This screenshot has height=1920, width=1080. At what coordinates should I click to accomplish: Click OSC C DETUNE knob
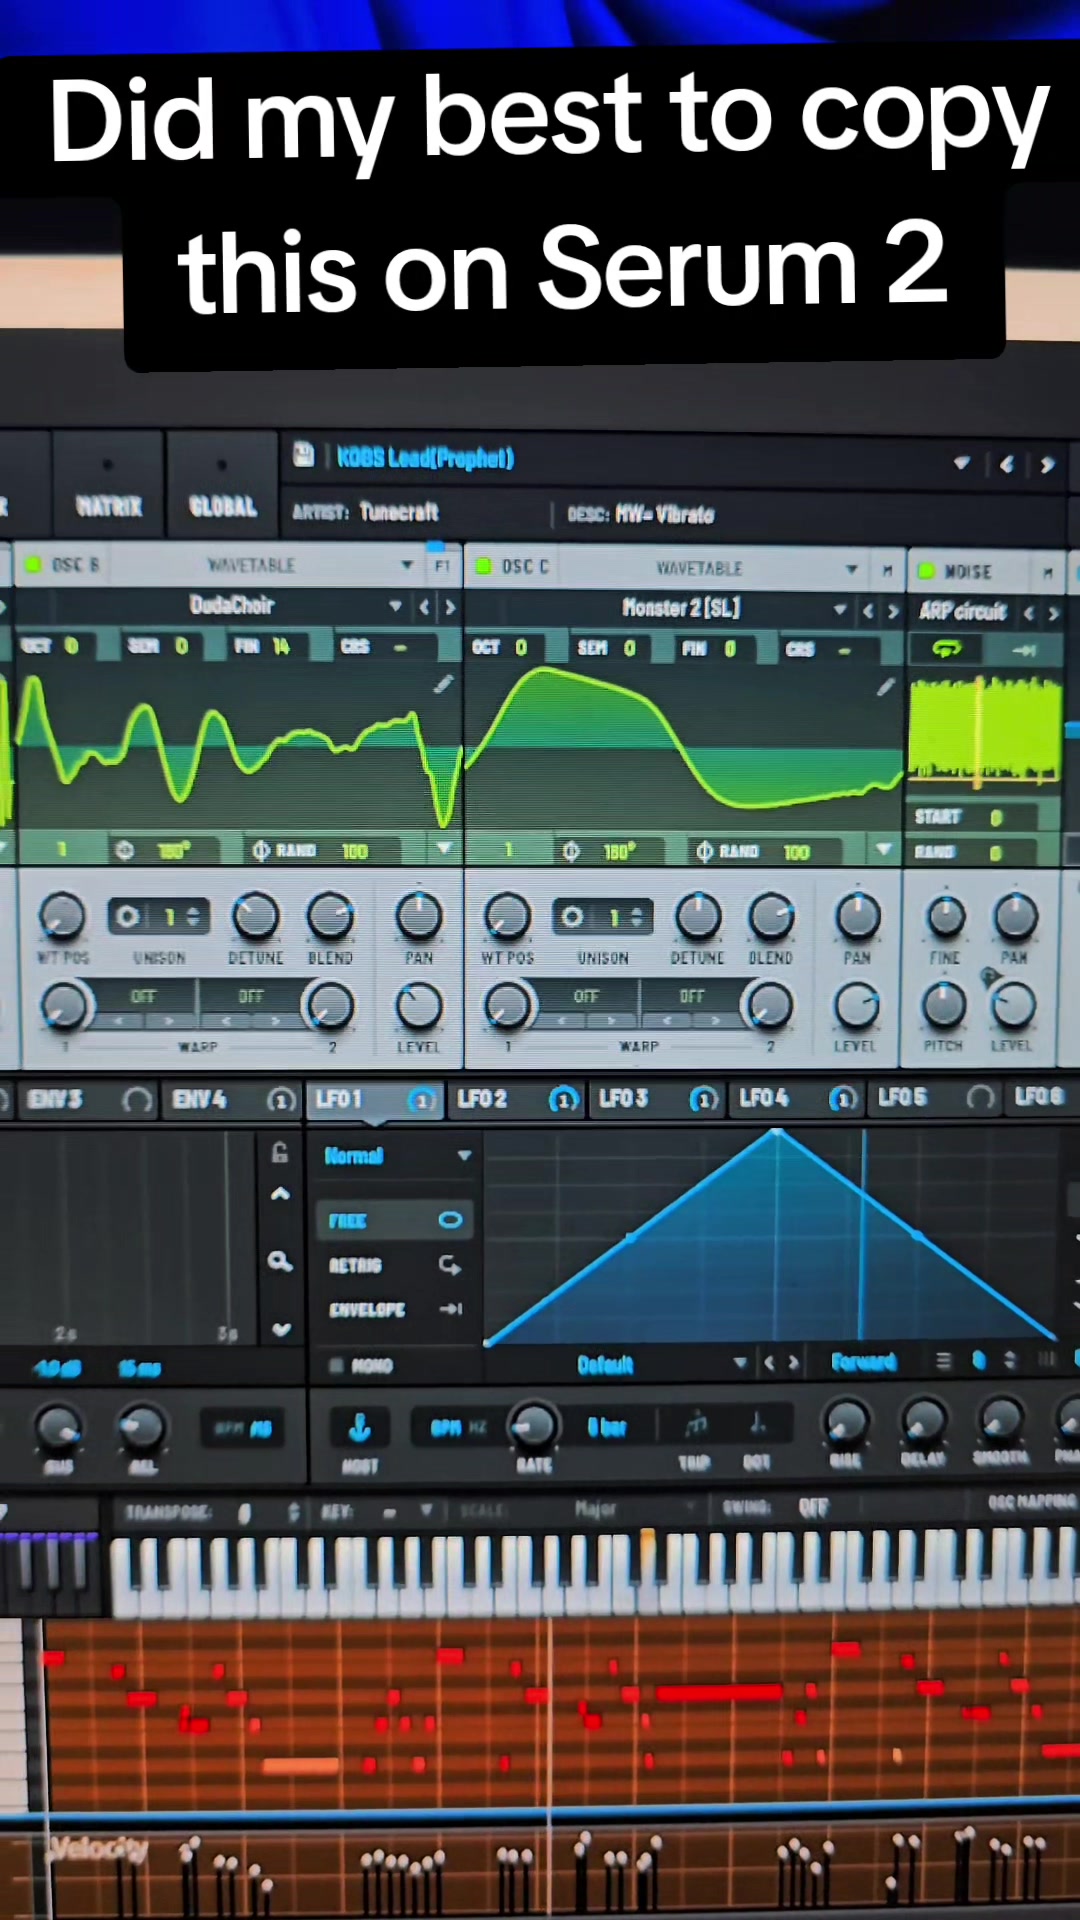[698, 917]
